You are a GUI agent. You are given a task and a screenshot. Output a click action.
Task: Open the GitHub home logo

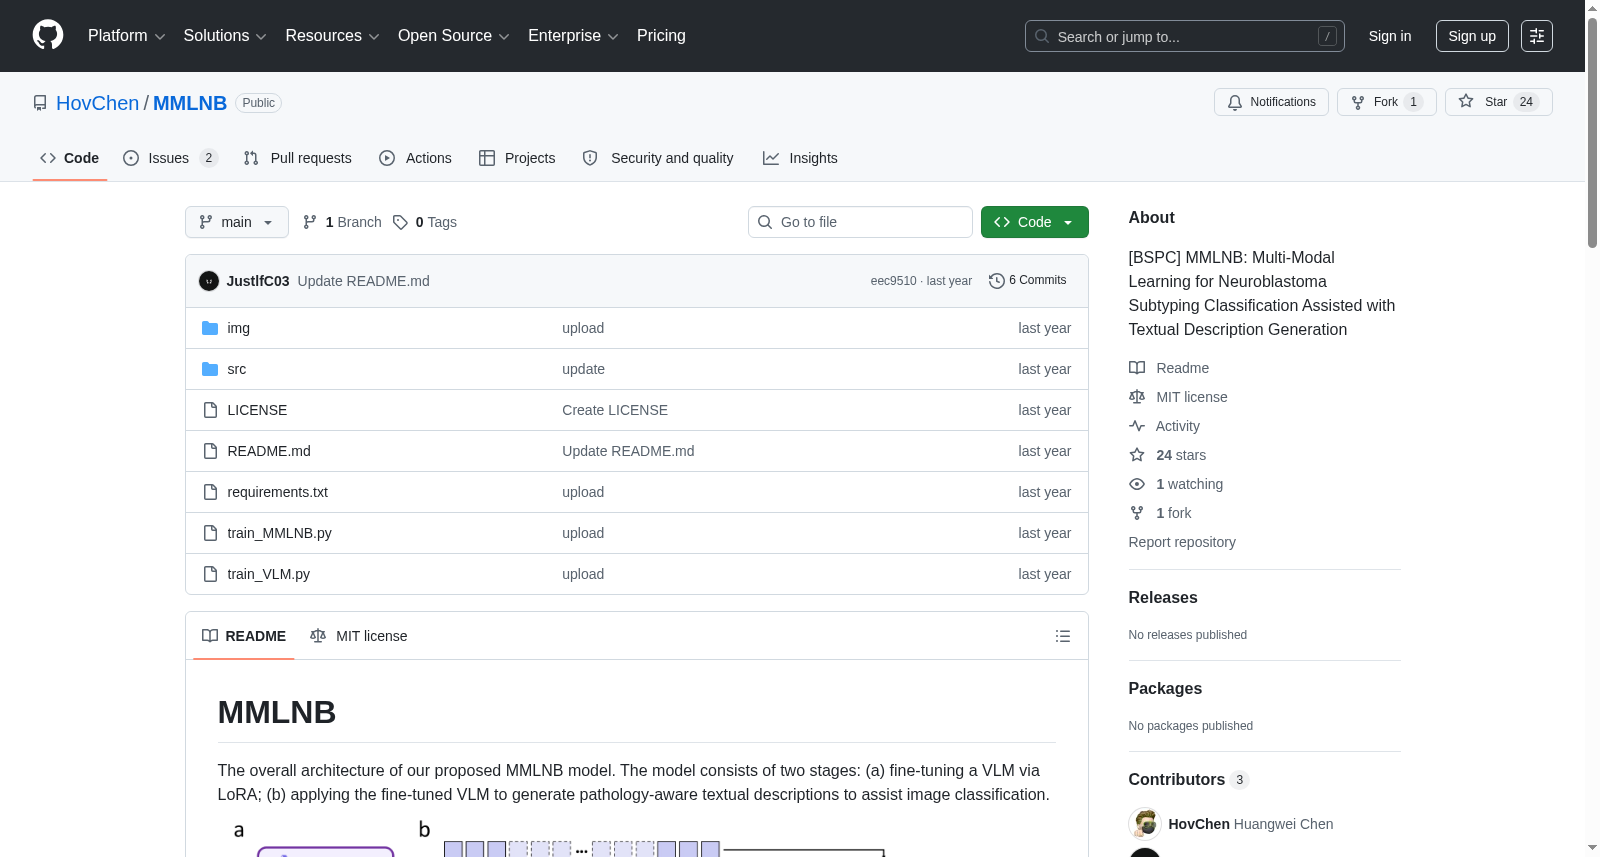coord(48,35)
